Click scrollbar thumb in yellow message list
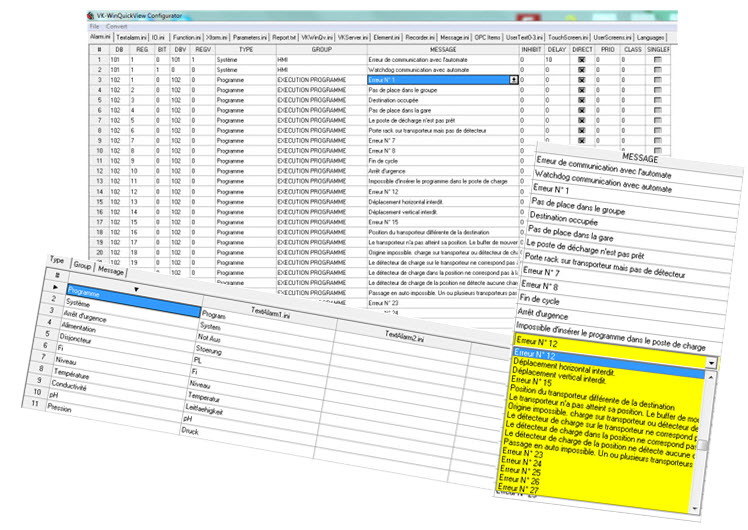The width and height of the screenshot is (748, 530). [703, 445]
